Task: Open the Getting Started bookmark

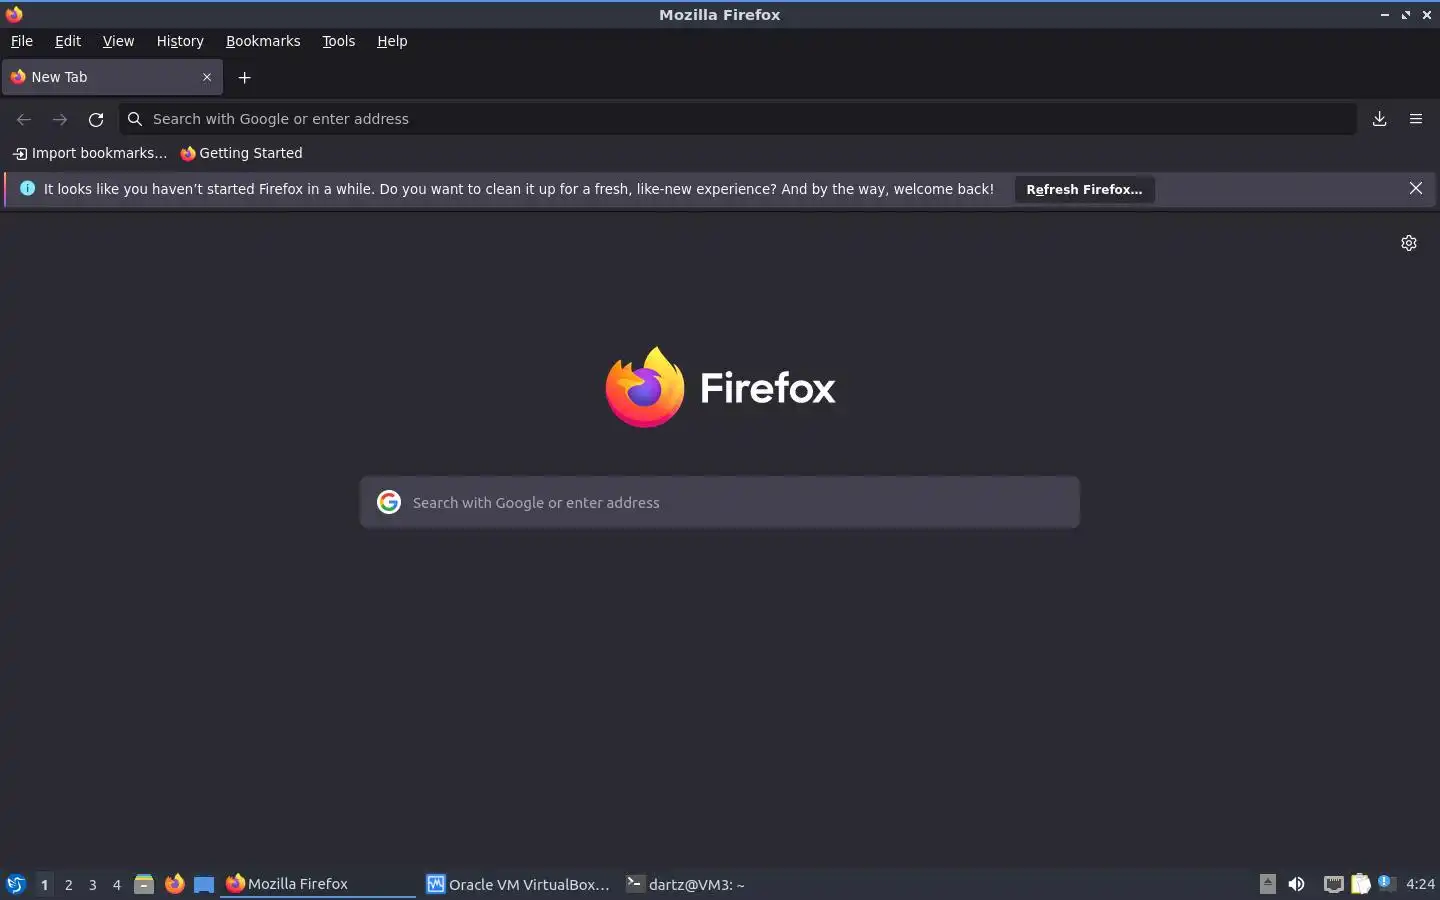Action: click(x=241, y=153)
